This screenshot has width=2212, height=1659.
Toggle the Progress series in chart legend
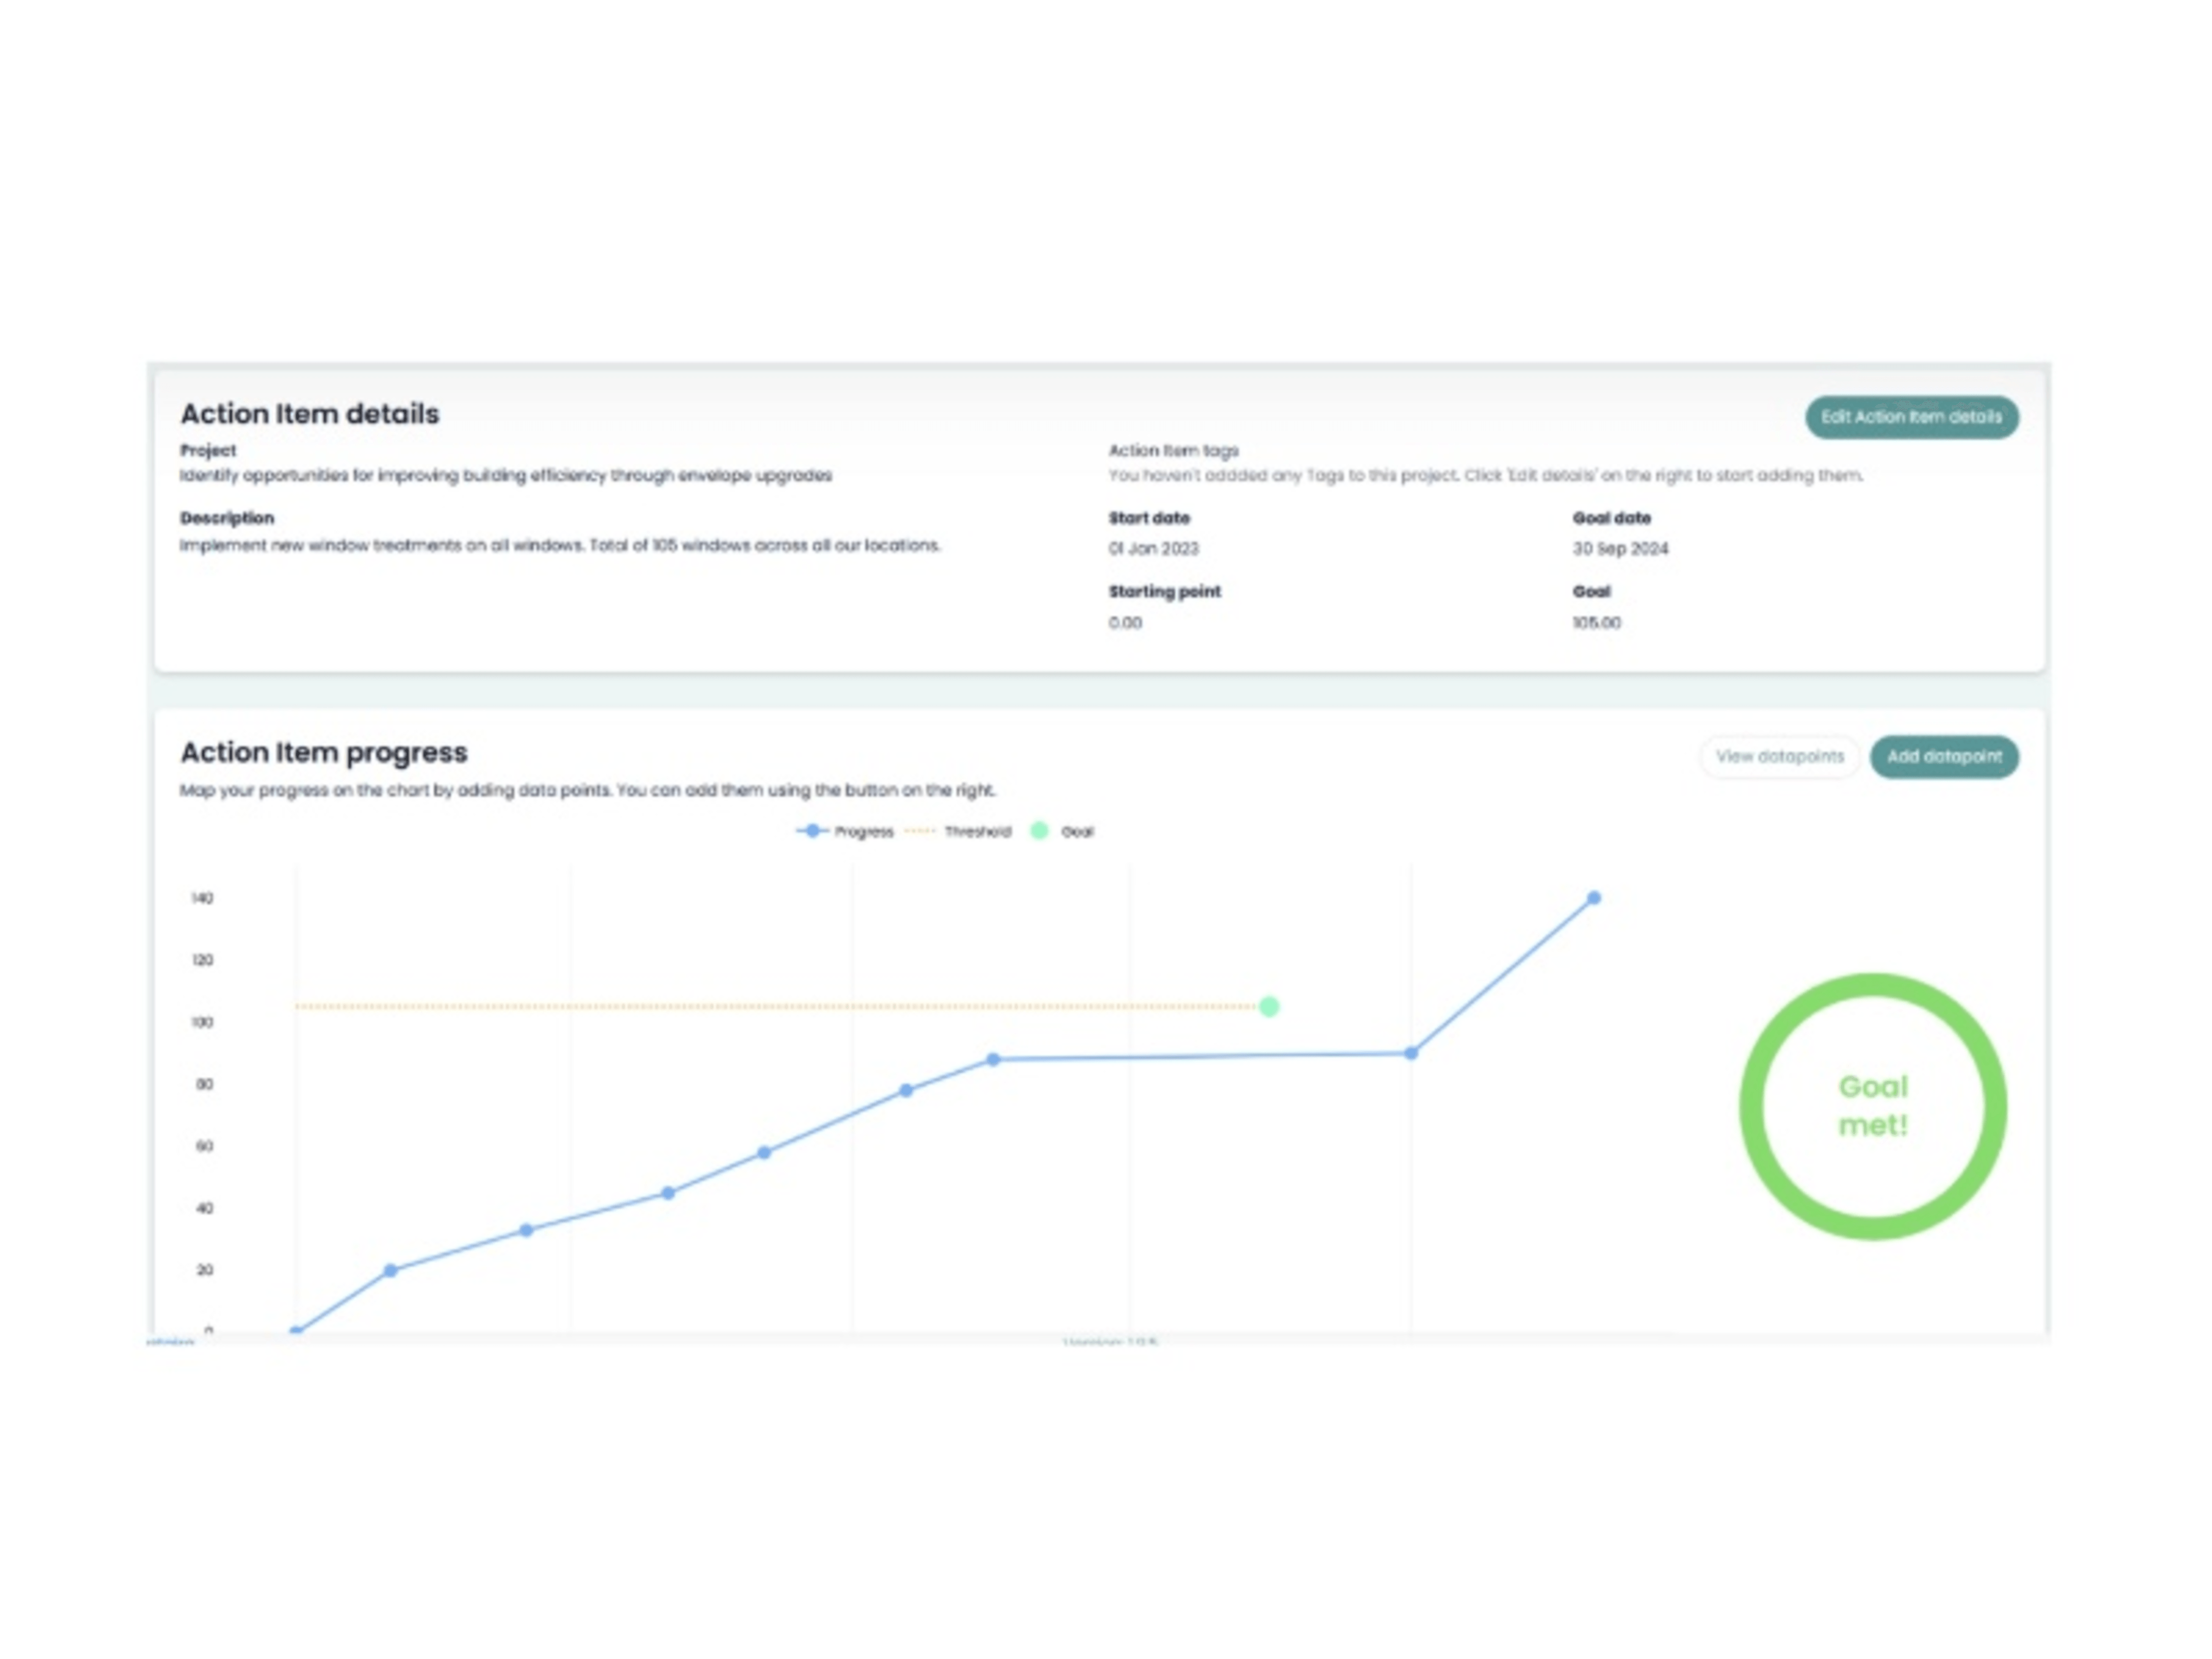tap(845, 831)
